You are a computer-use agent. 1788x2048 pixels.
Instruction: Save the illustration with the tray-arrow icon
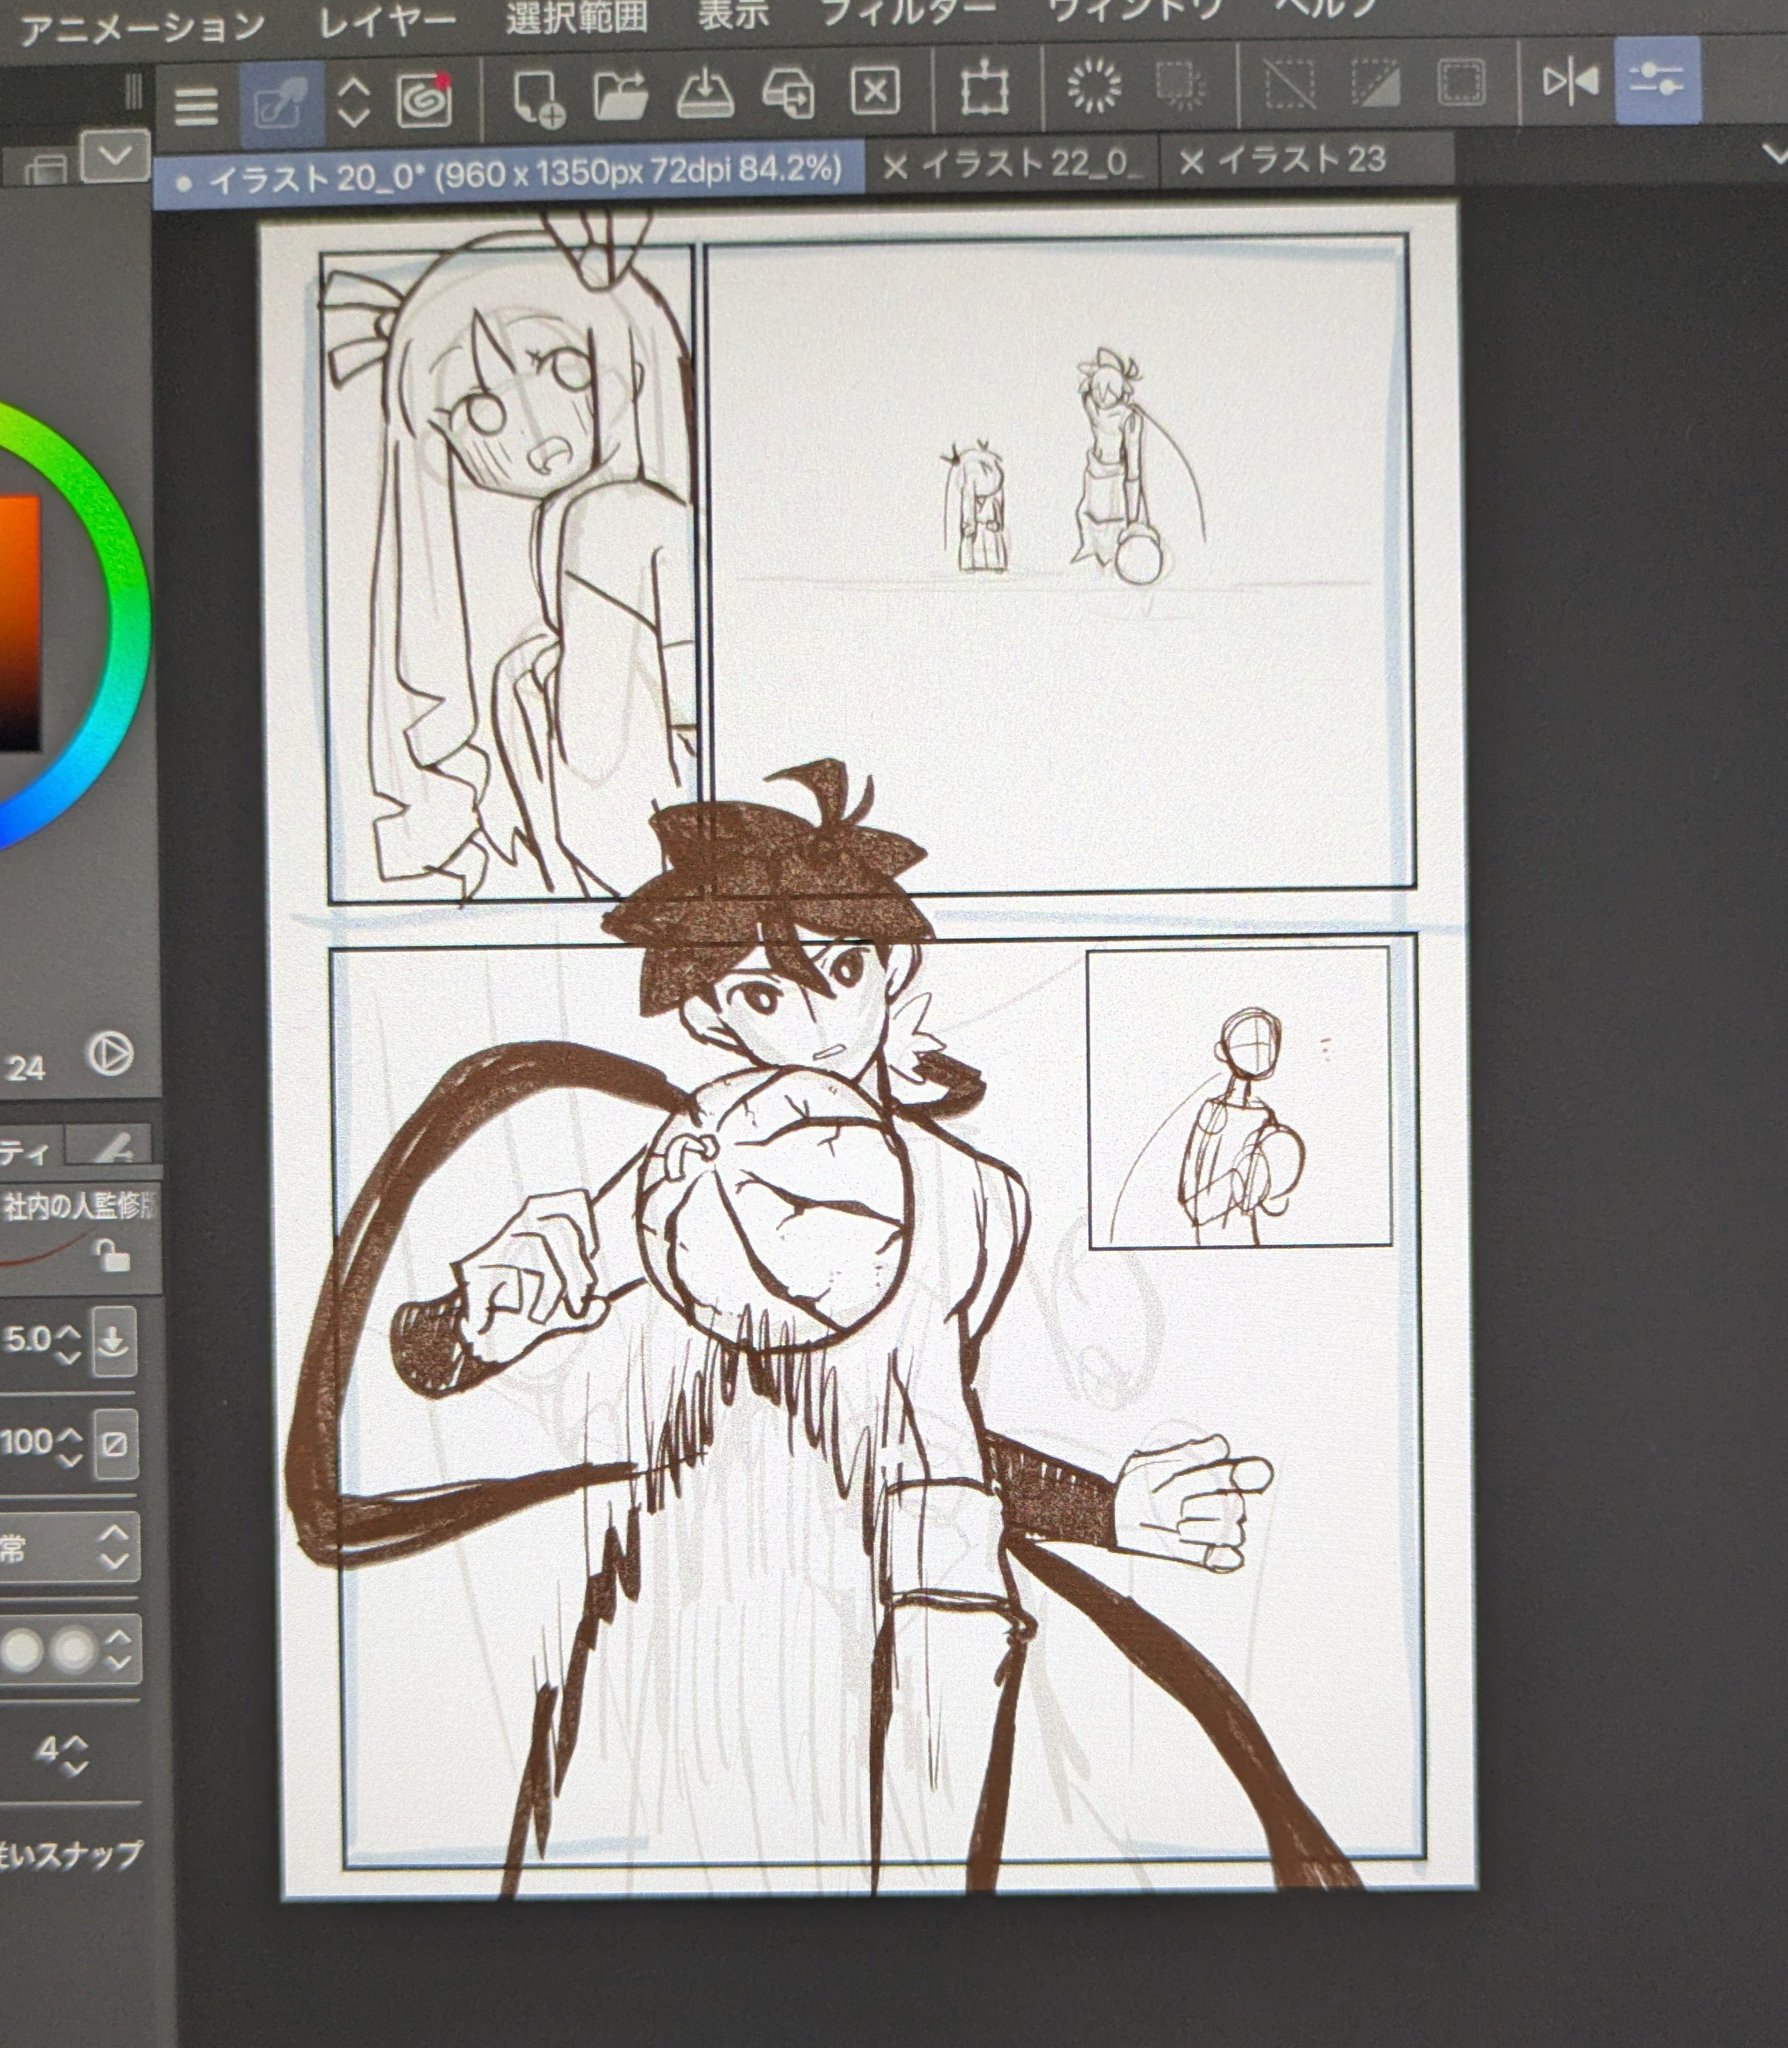pos(706,94)
